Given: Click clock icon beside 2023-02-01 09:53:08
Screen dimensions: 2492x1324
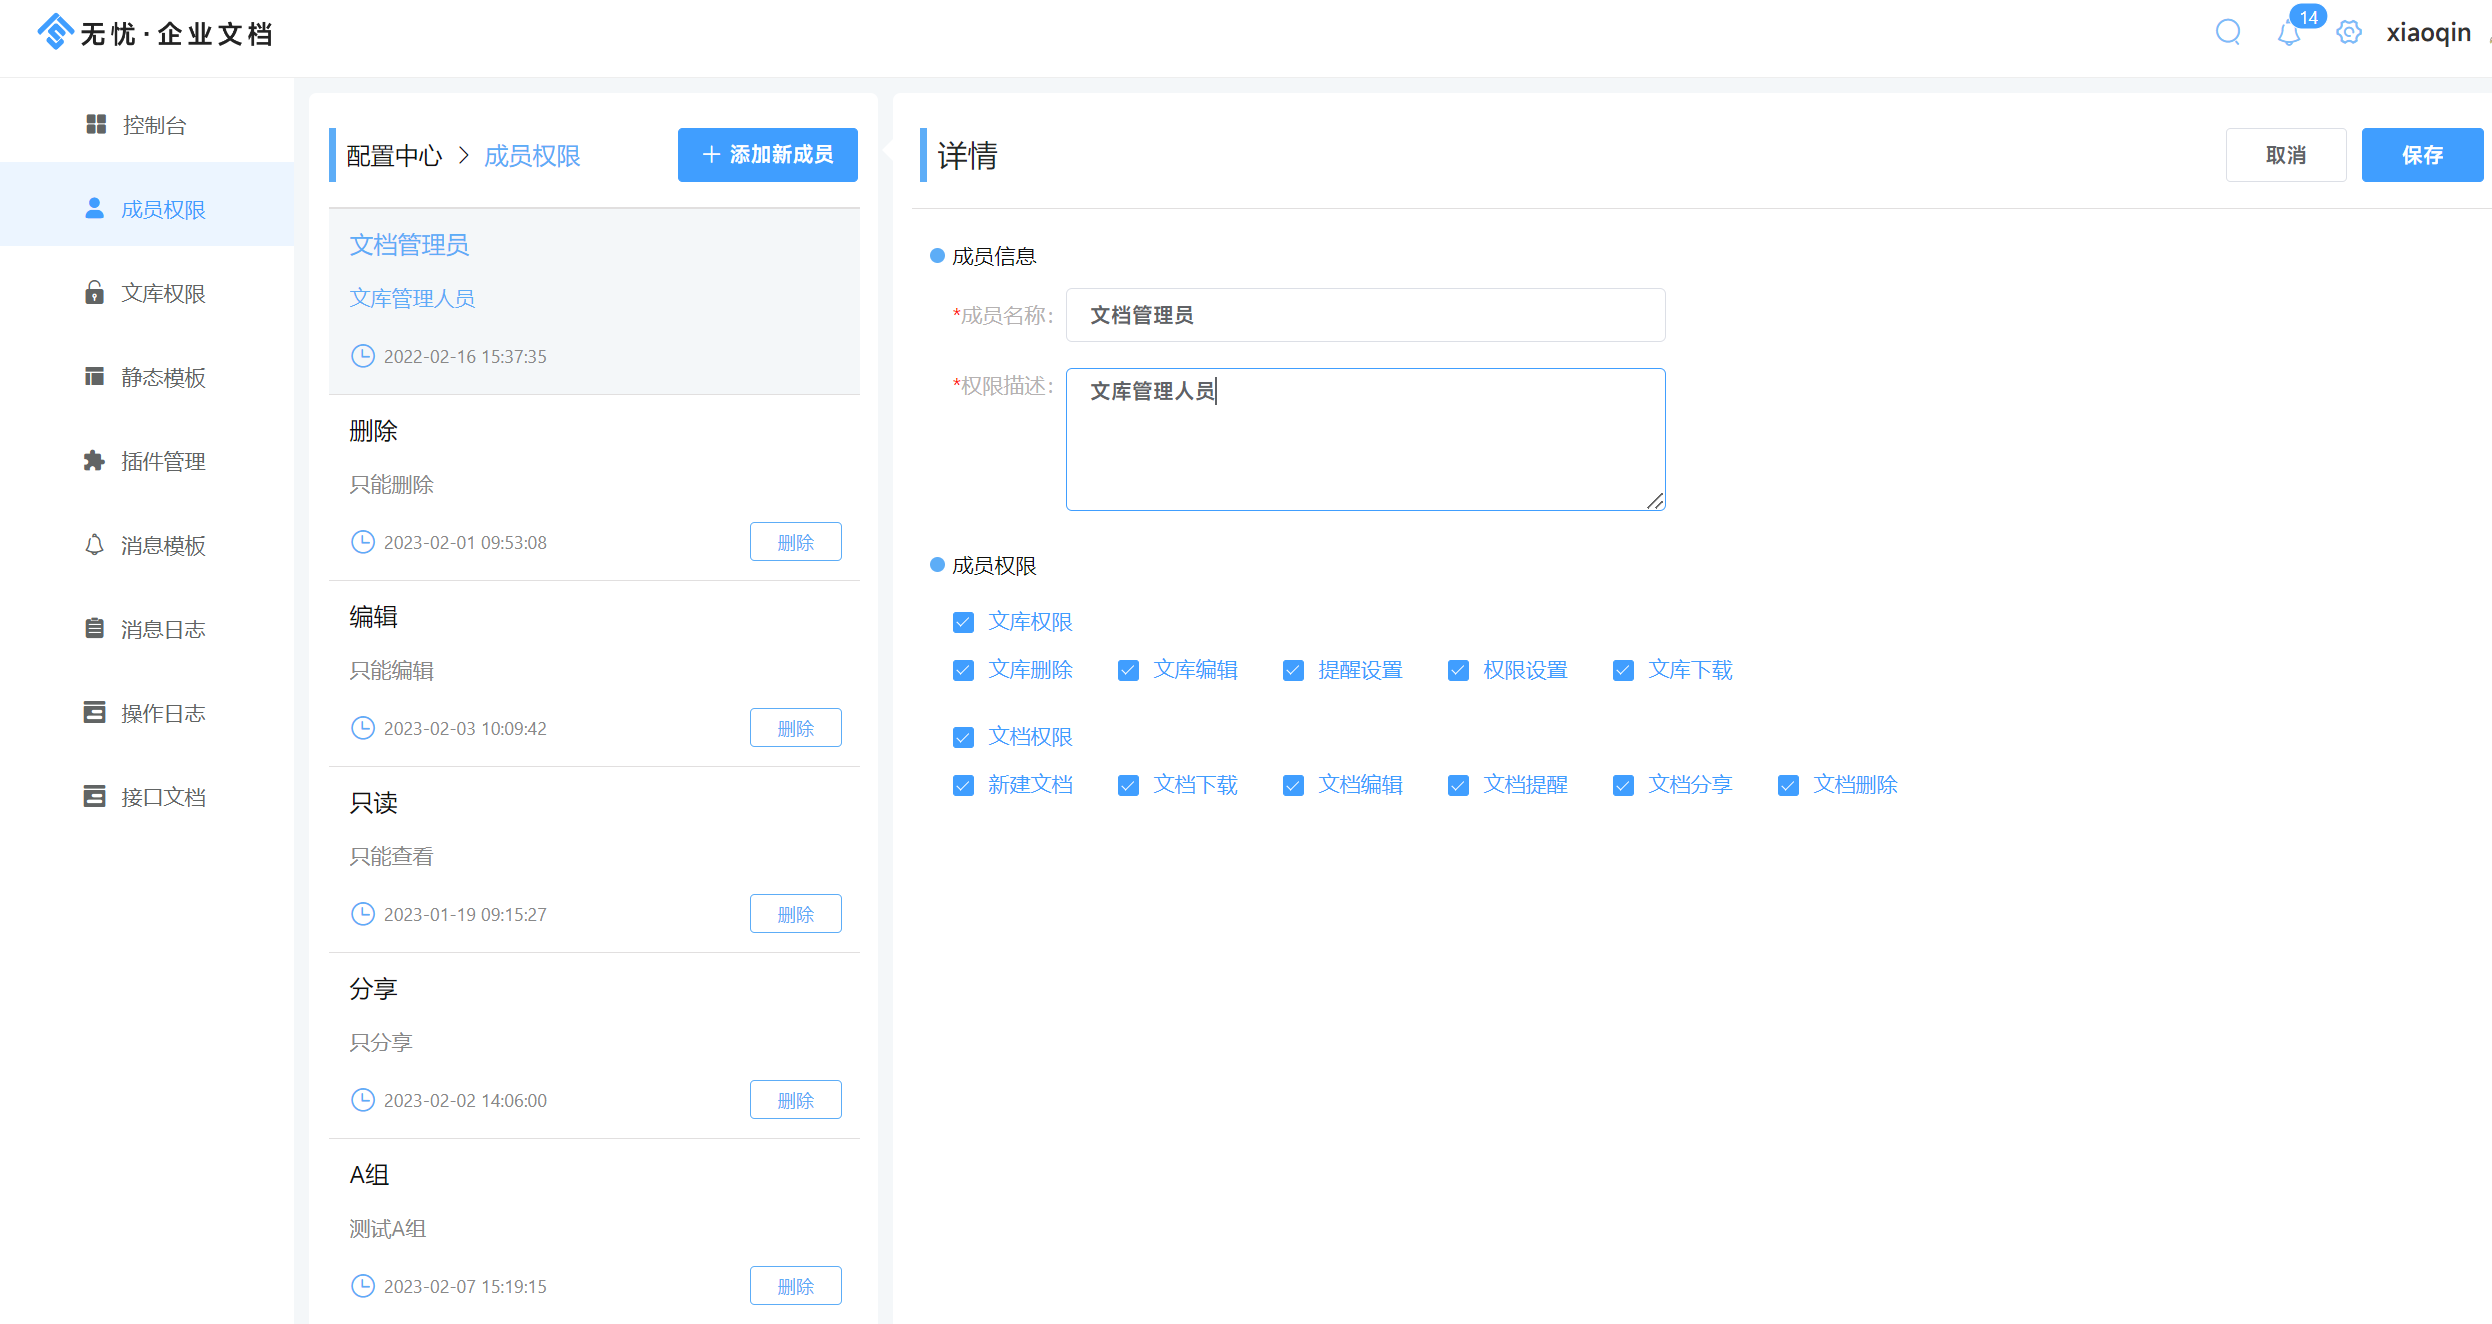Looking at the screenshot, I should [362, 542].
